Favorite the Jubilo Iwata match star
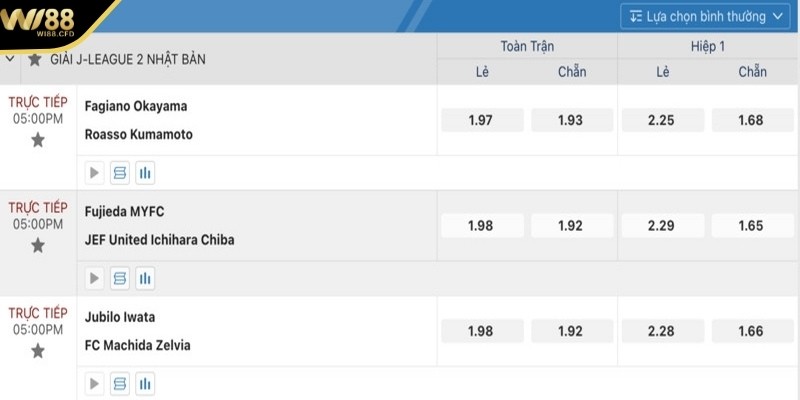The image size is (800, 400). click(x=38, y=350)
